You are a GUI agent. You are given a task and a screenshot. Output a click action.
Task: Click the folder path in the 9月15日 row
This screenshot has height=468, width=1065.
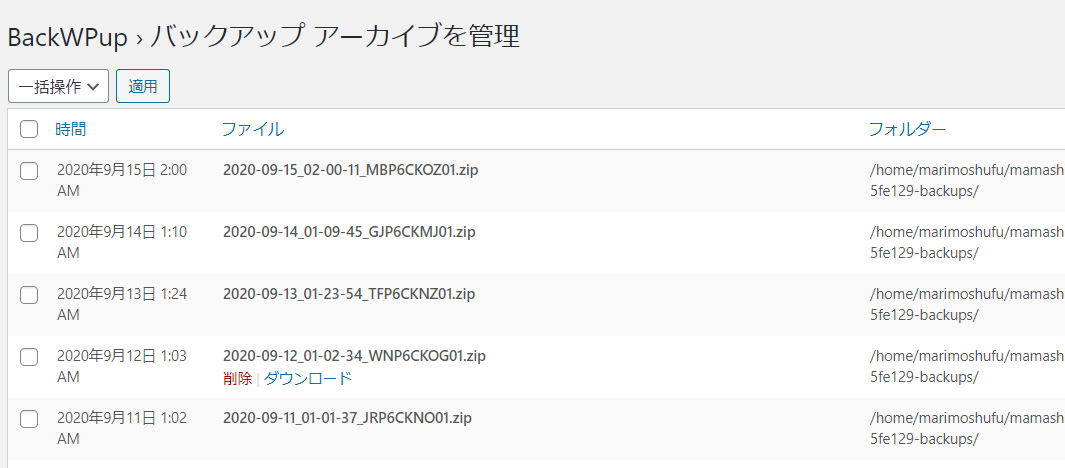coord(966,180)
